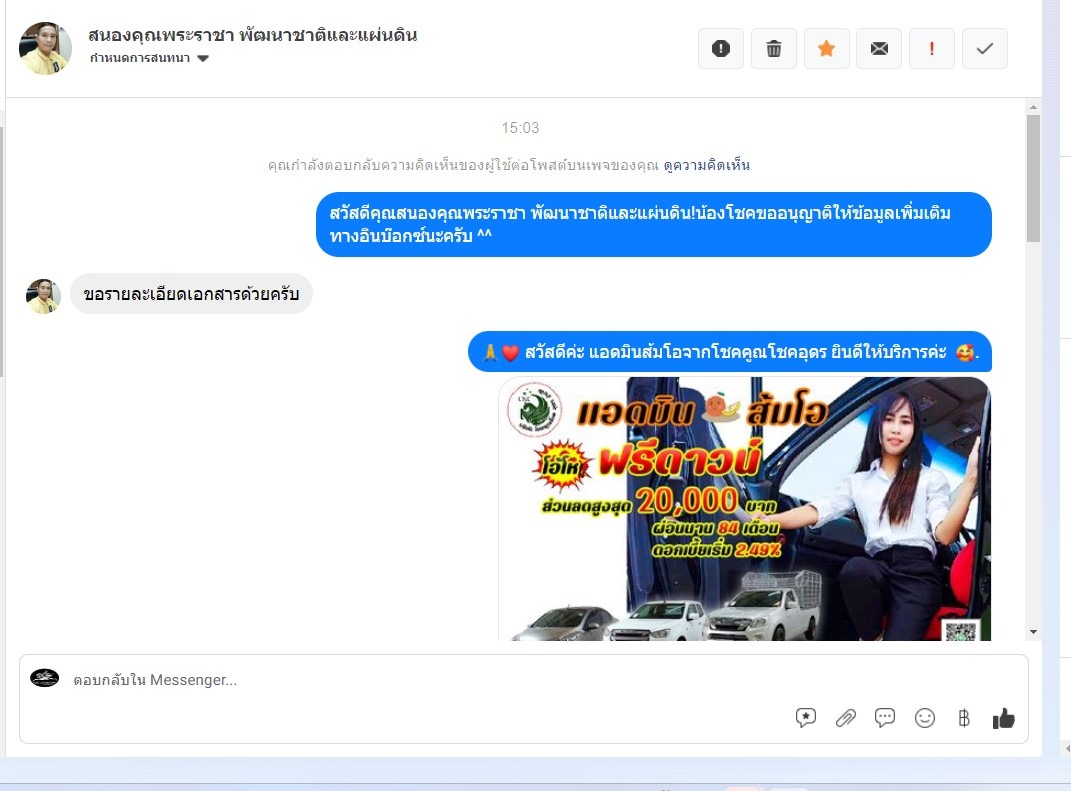The width and height of the screenshot is (1071, 791).
Task: Click the chat scrollbar down arrow
Action: pyautogui.click(x=1033, y=632)
